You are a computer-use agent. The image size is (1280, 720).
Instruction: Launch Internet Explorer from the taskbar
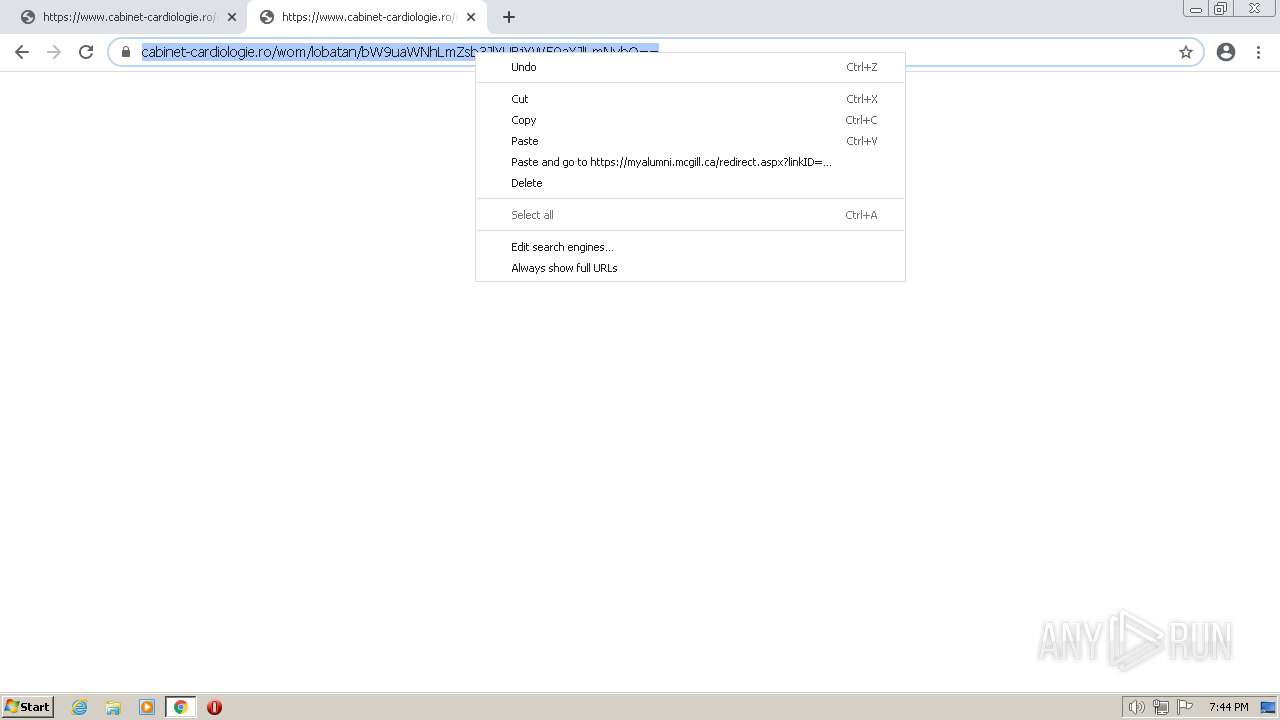pos(80,707)
